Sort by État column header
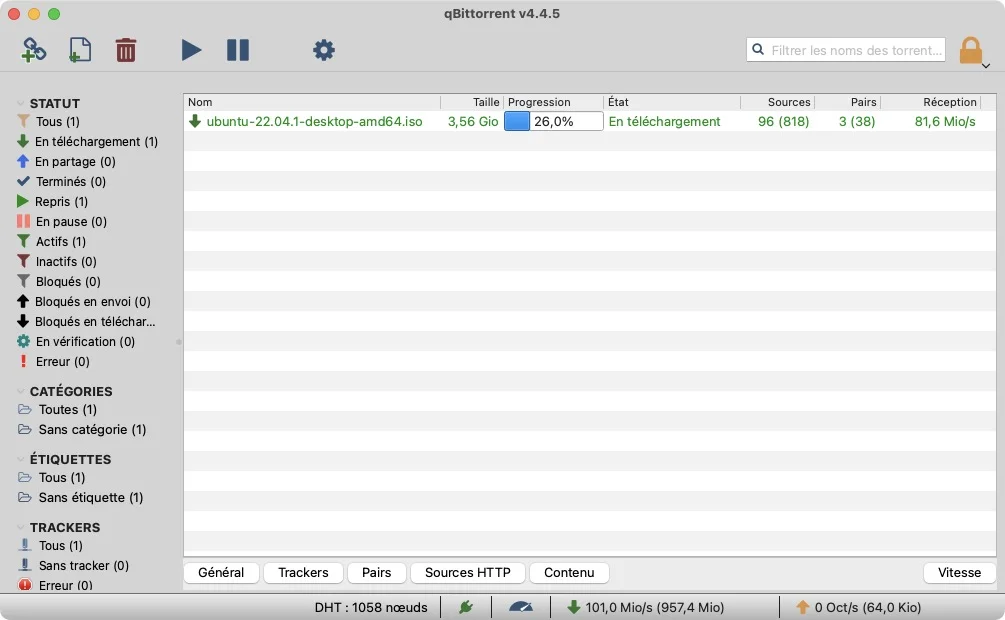1005x620 pixels. [x=672, y=102]
